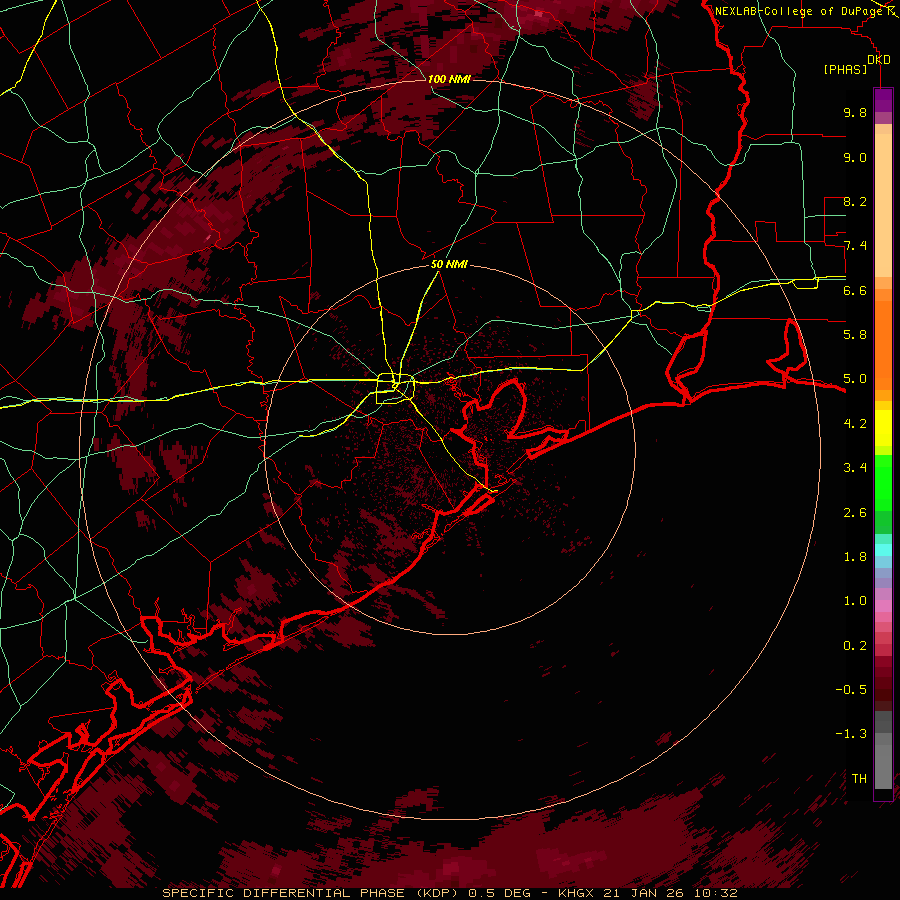900x900 pixels.
Task: Pick the yellow legend color swatch
Action: click(x=883, y=428)
